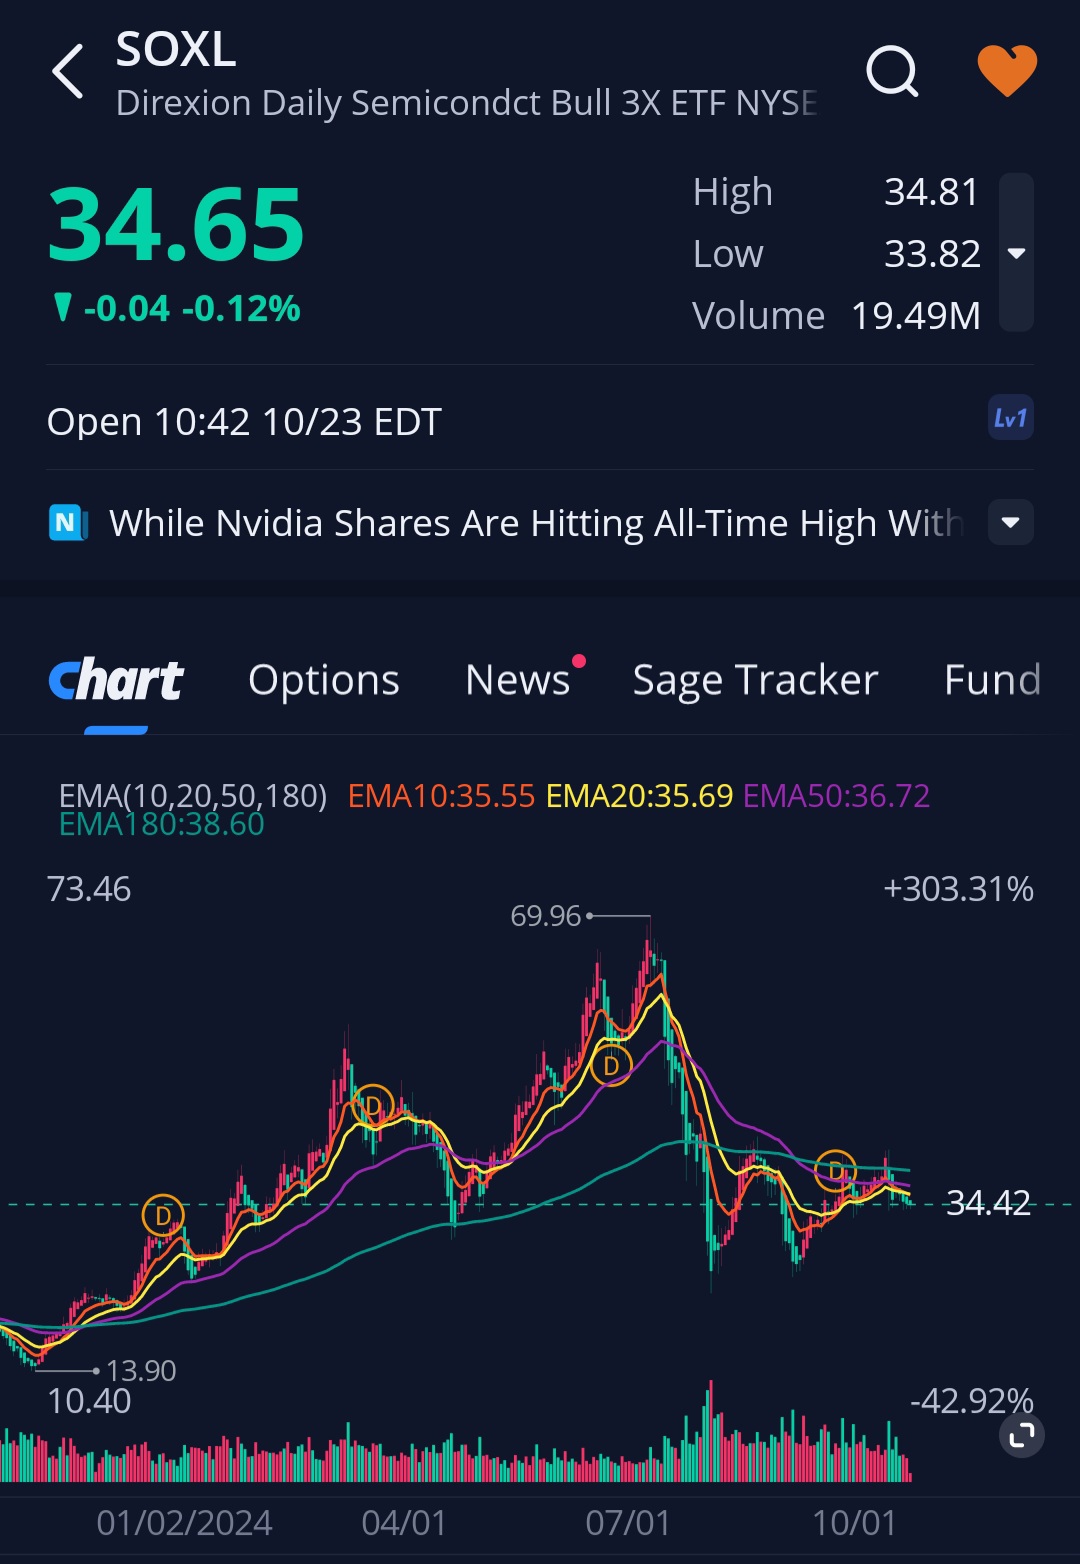The image size is (1080, 1564).
Task: Tap the EMA20:35.69 value label
Action: point(640,796)
